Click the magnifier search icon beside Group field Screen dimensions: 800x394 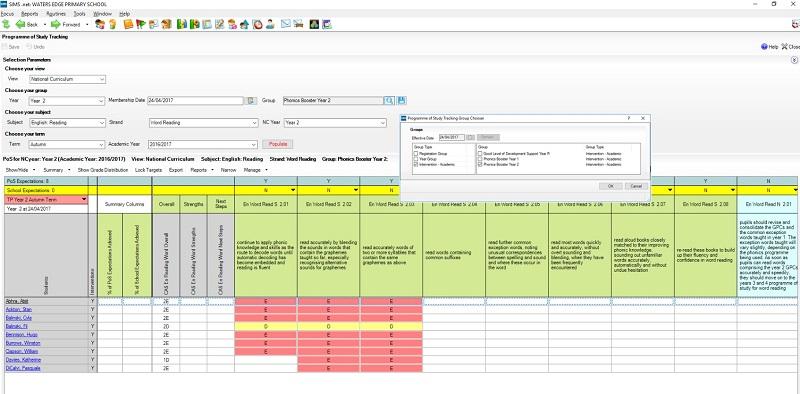[x=389, y=101]
